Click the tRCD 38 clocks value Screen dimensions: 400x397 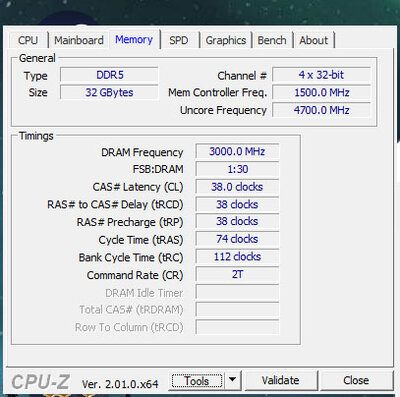[x=237, y=204]
